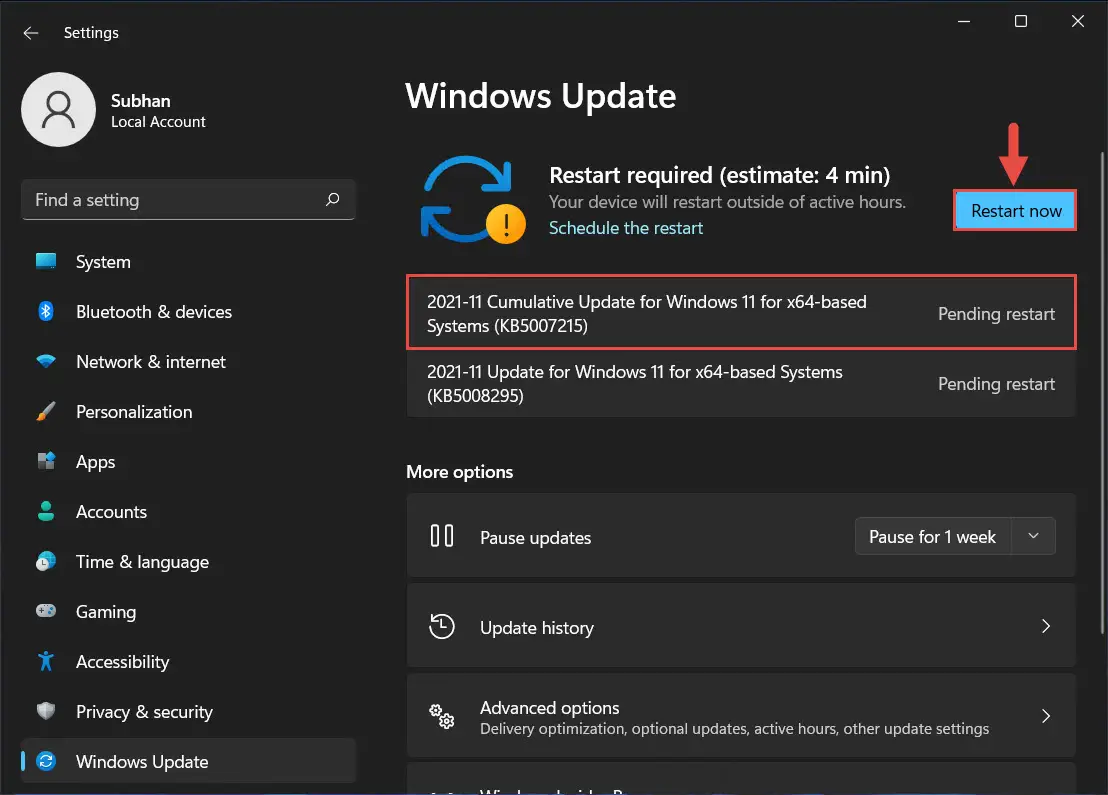The height and width of the screenshot is (795, 1108).
Task: Click the Local Account label
Action: point(158,122)
